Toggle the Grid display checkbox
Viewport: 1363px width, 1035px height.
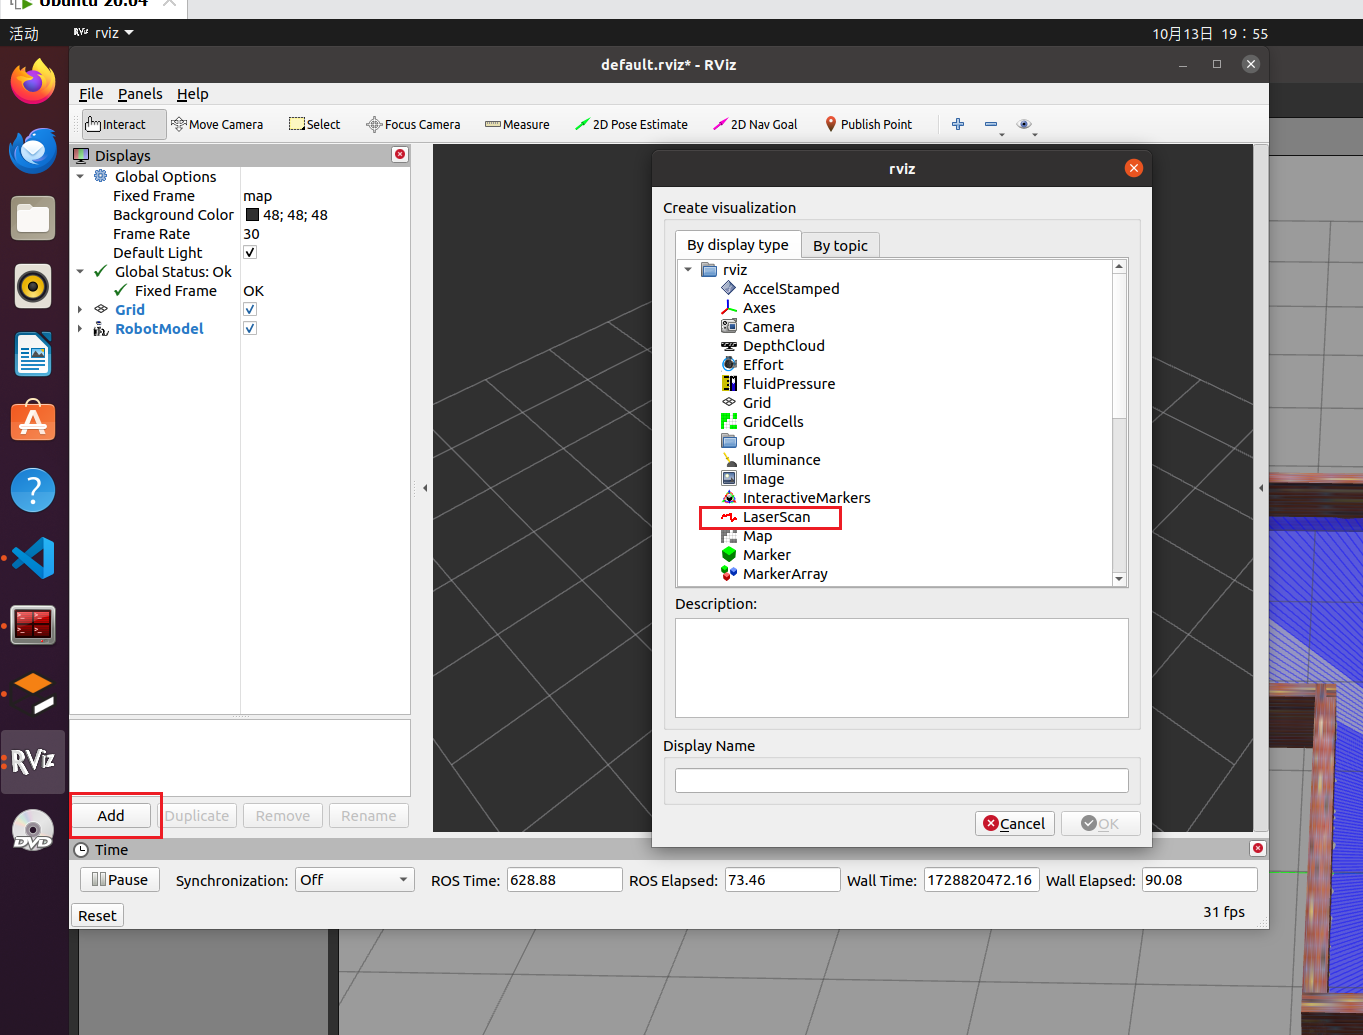pos(250,310)
